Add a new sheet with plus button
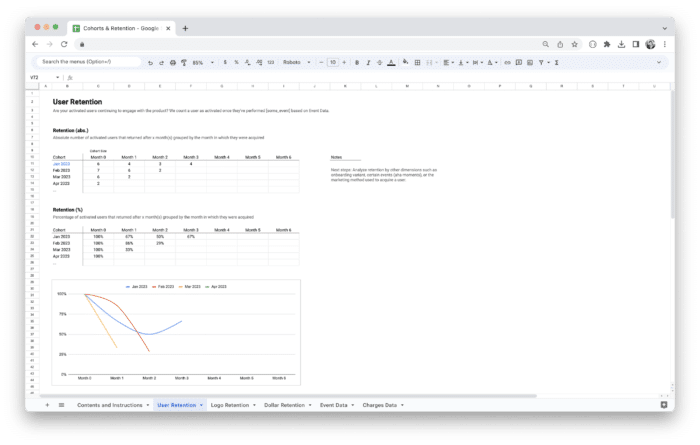This screenshot has width=700, height=445. pyautogui.click(x=47, y=405)
